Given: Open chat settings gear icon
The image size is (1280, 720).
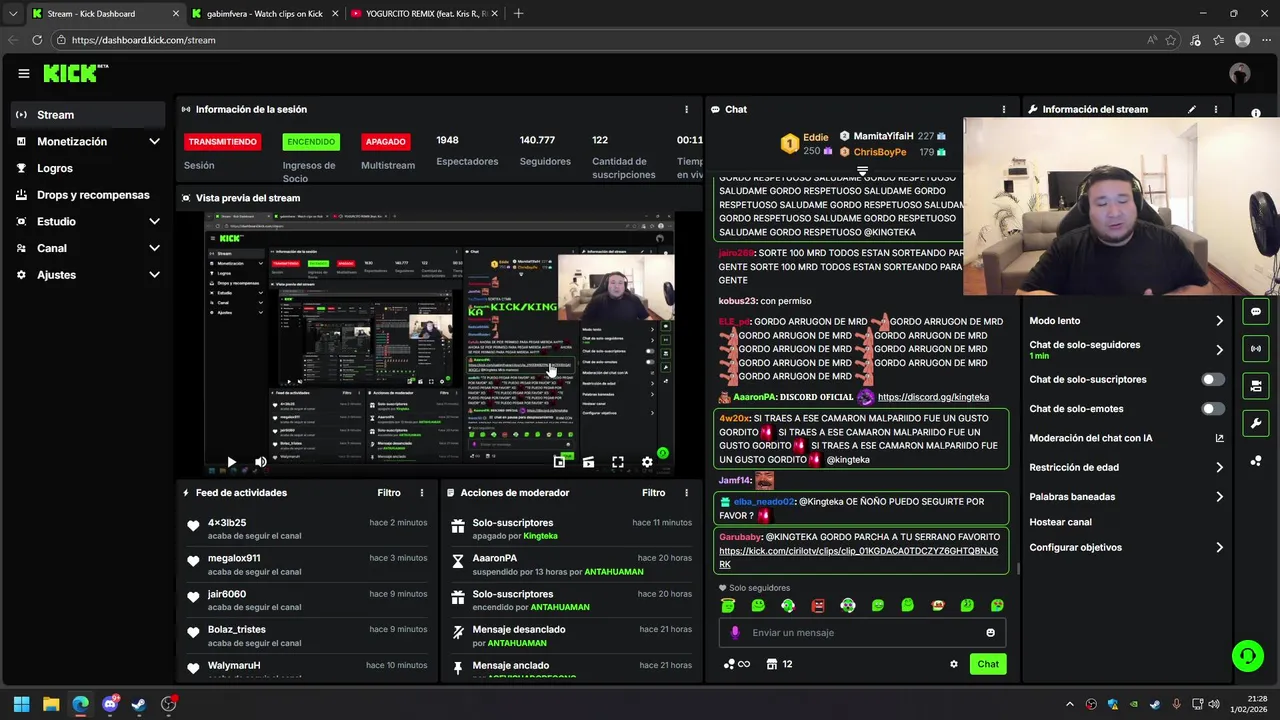Looking at the screenshot, I should click(x=954, y=664).
